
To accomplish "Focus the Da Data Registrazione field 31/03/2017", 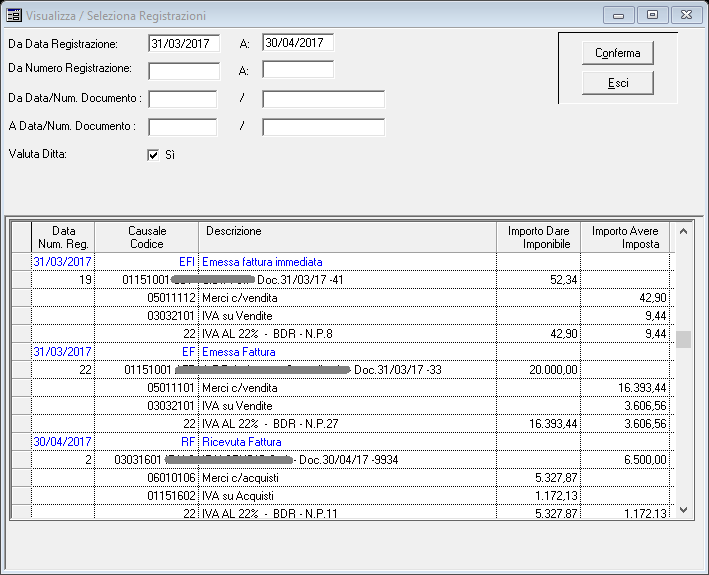I will click(184, 43).
